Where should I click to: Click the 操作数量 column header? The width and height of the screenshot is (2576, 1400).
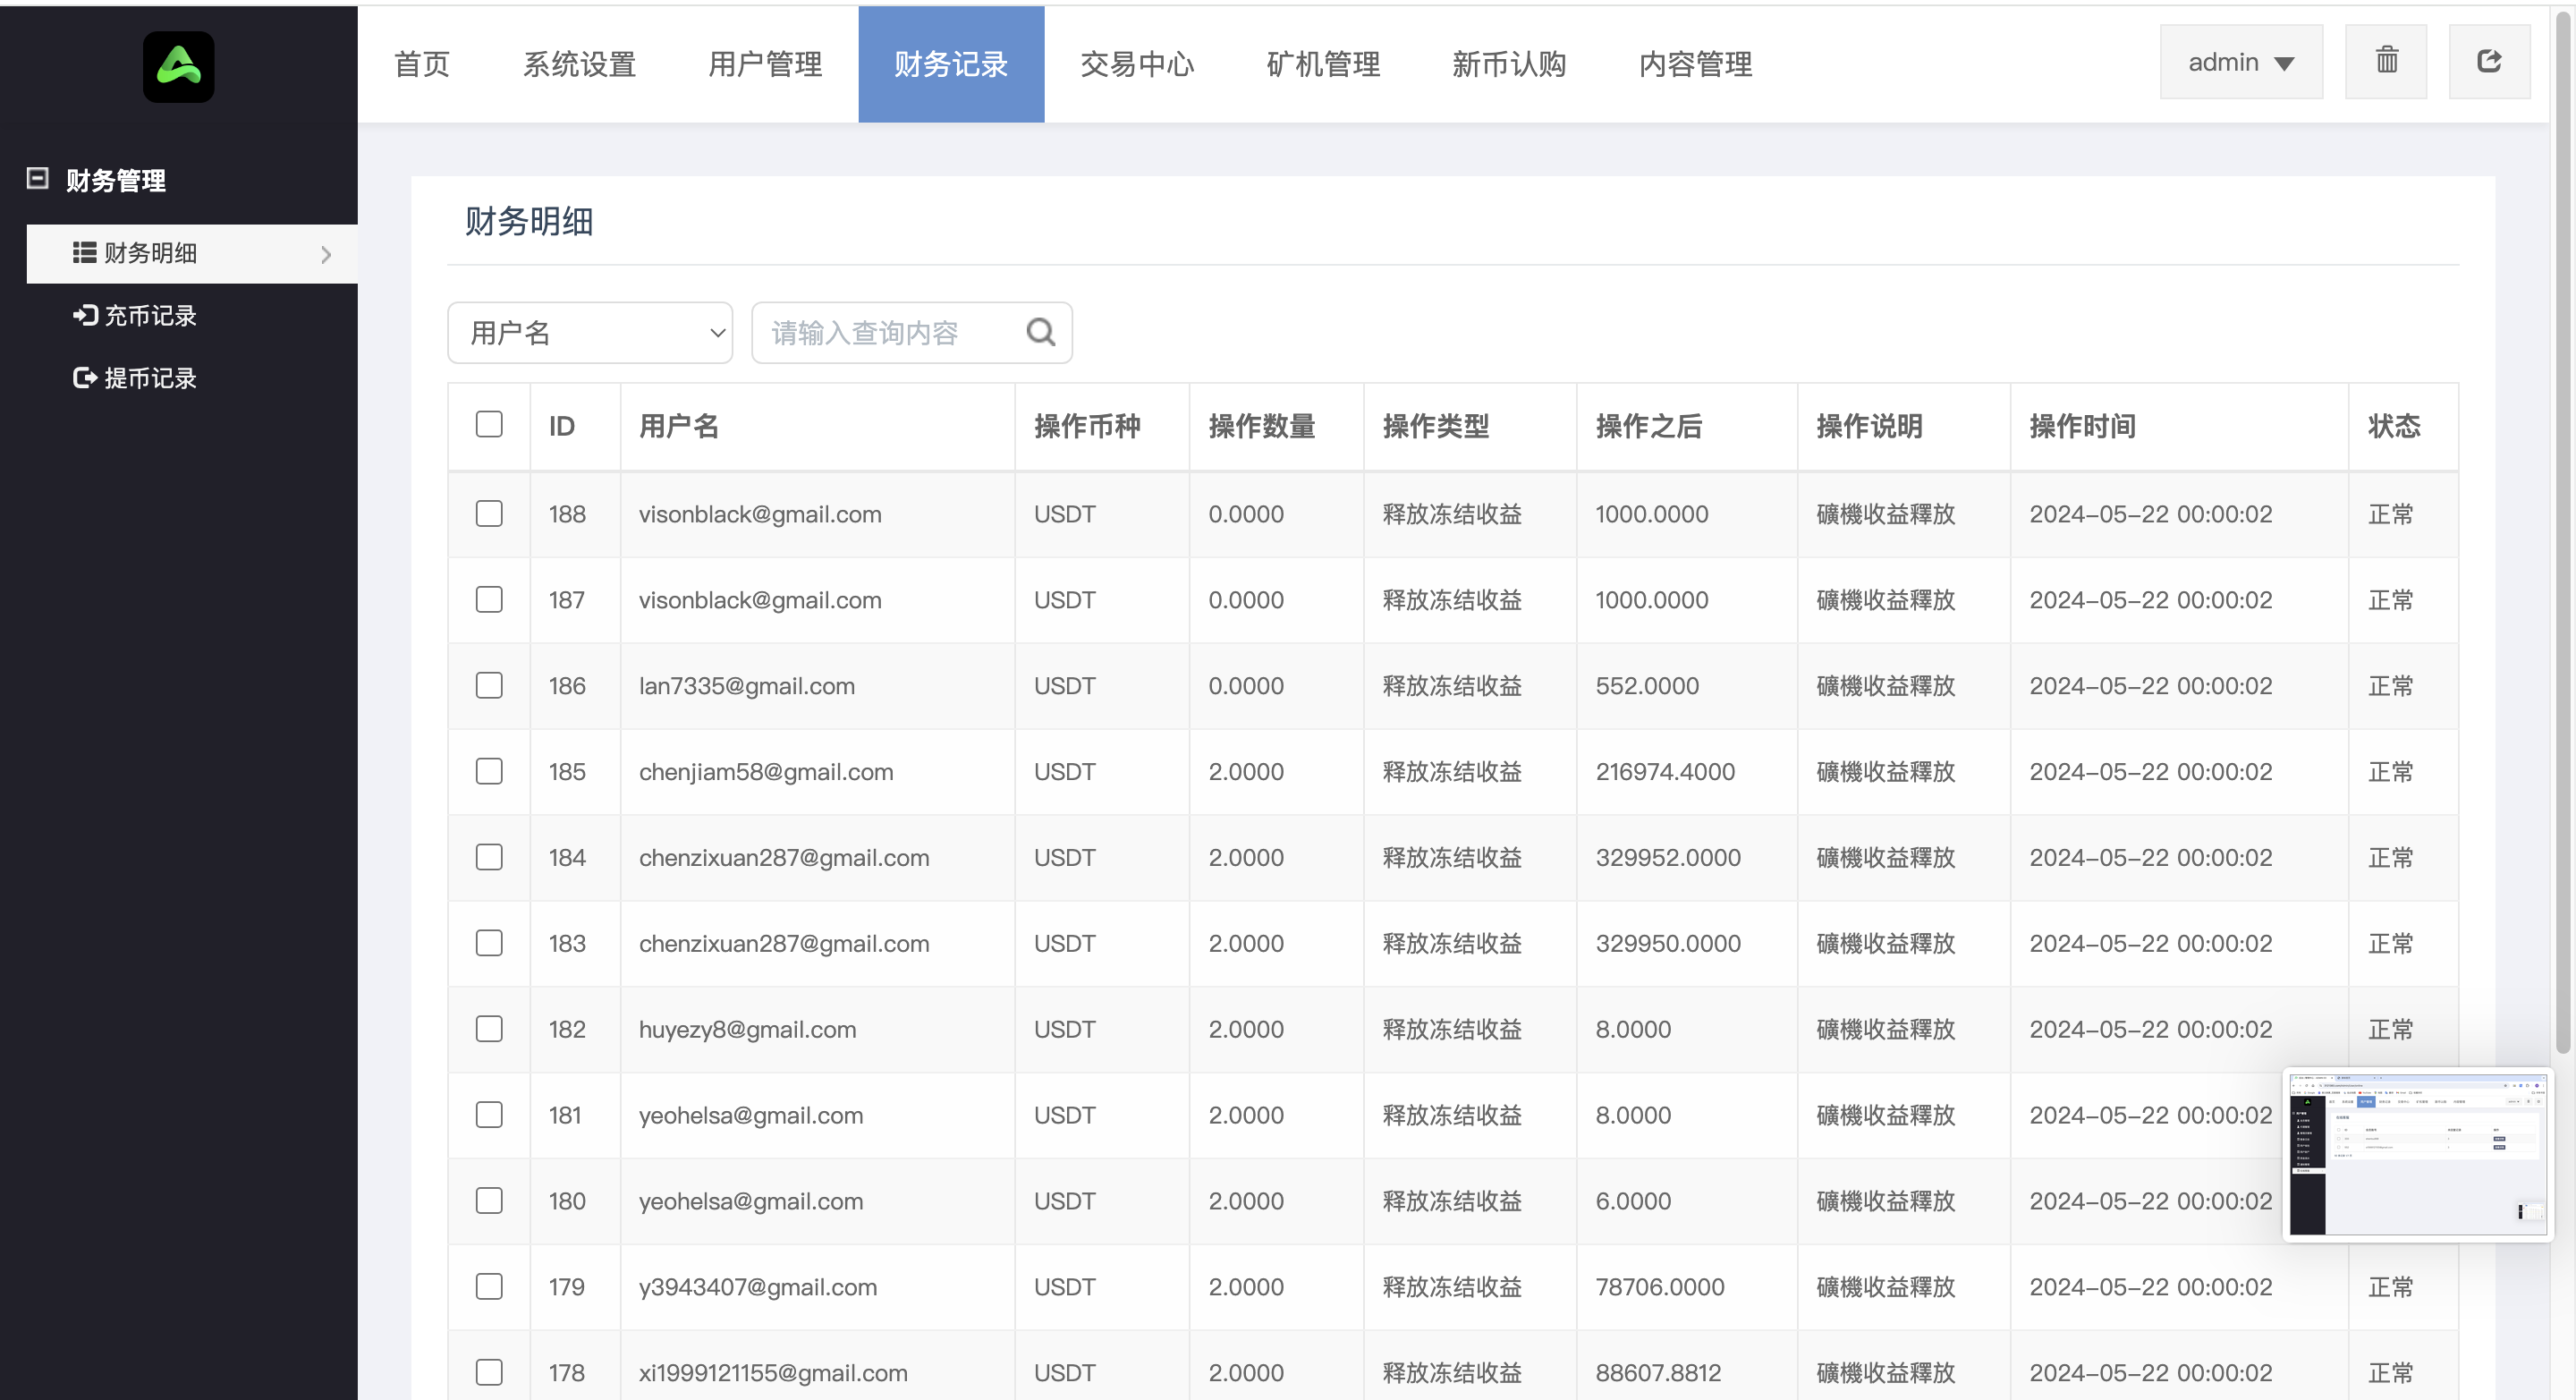tap(1262, 427)
